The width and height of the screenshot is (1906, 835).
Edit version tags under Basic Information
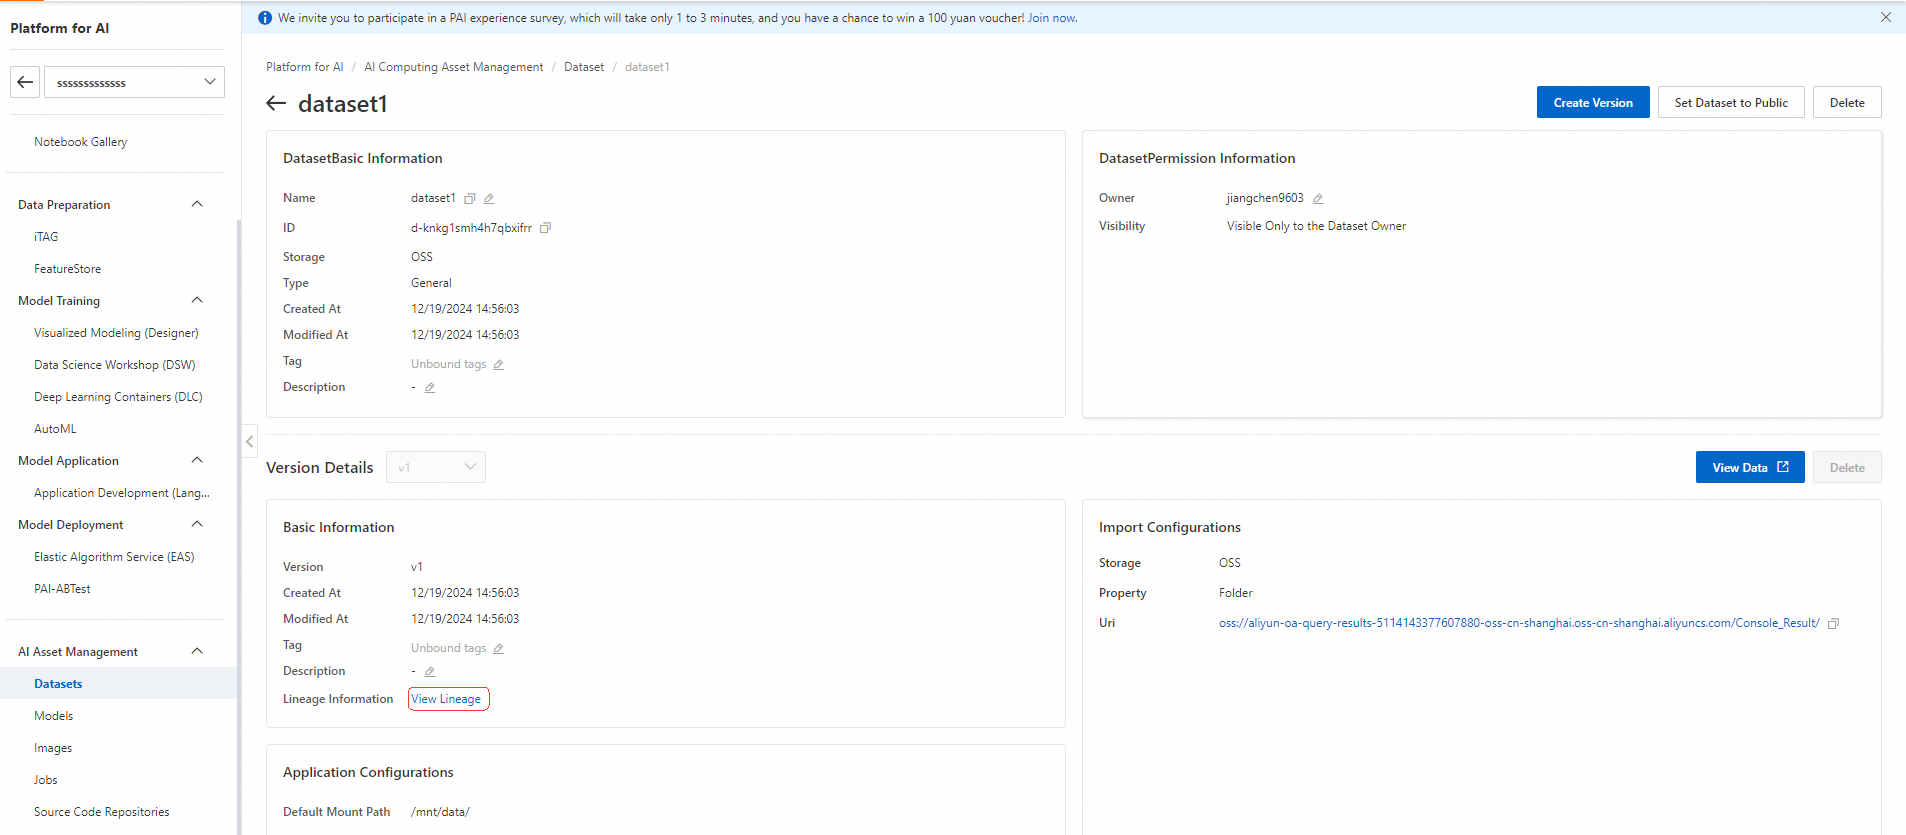tap(498, 649)
